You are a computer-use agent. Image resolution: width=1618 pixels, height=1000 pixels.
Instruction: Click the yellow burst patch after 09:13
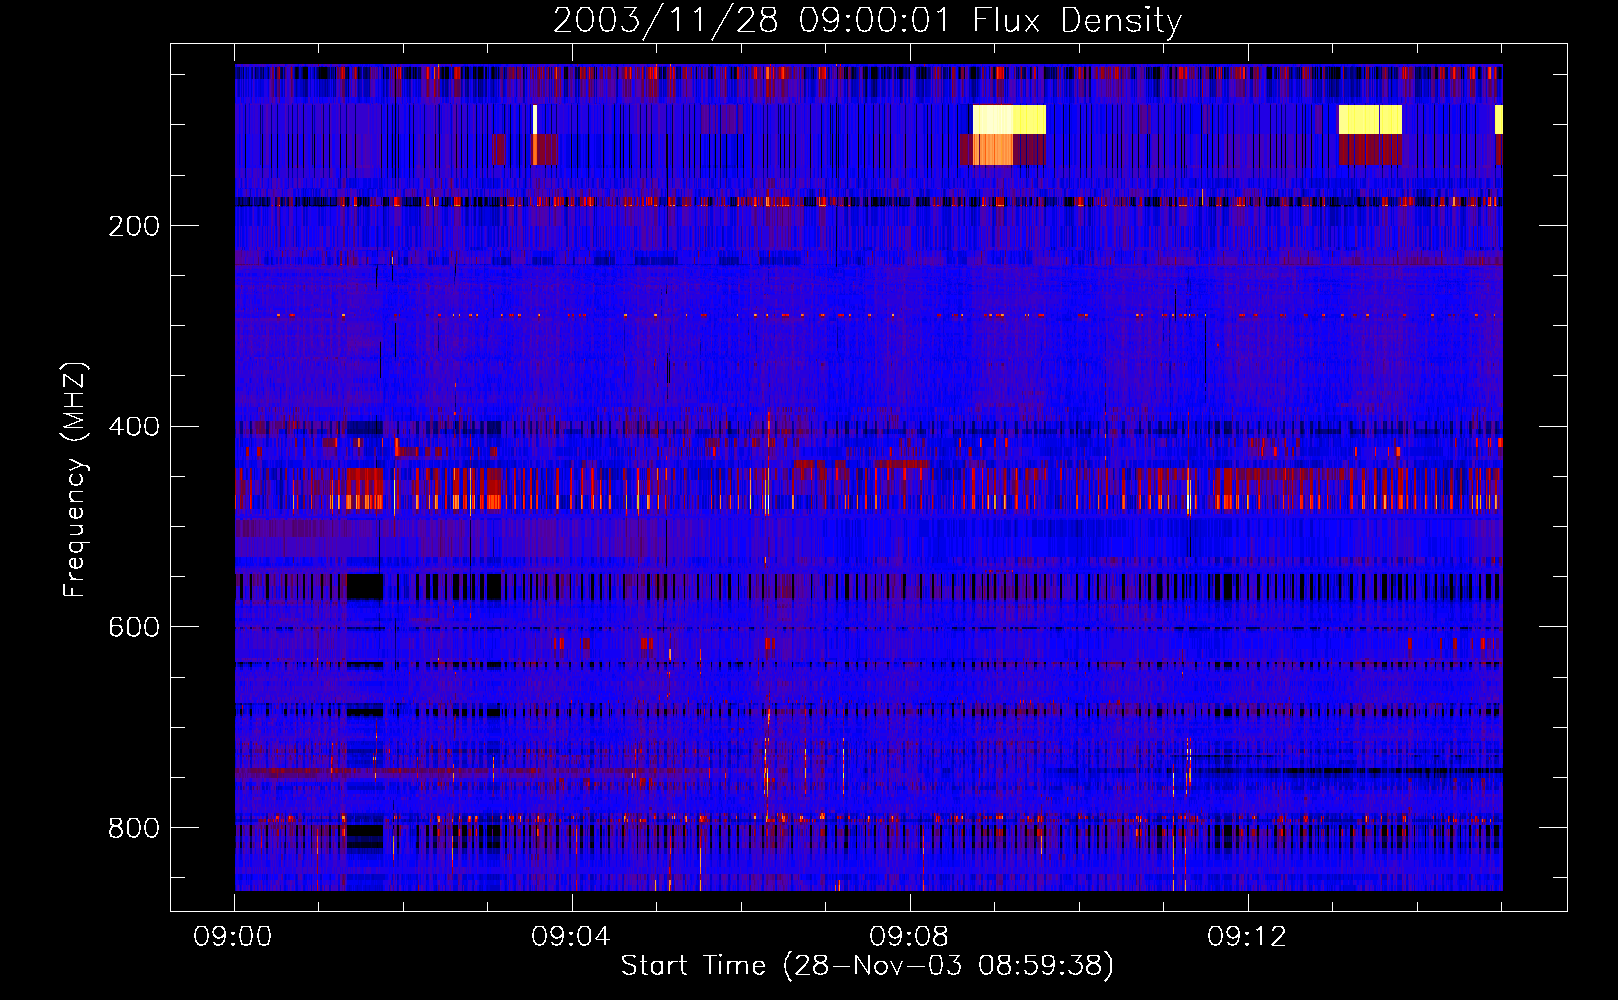1370,119
